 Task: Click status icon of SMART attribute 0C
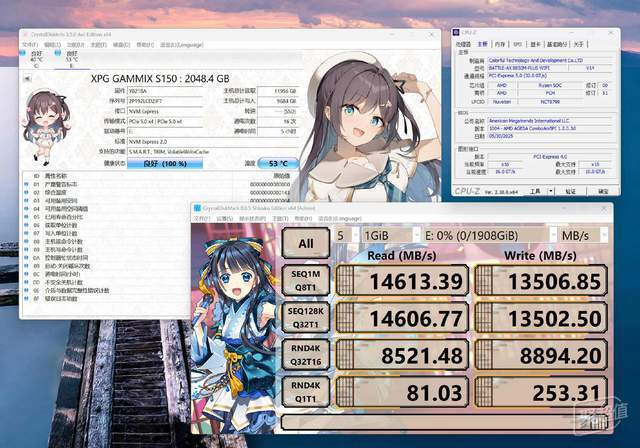27,274
